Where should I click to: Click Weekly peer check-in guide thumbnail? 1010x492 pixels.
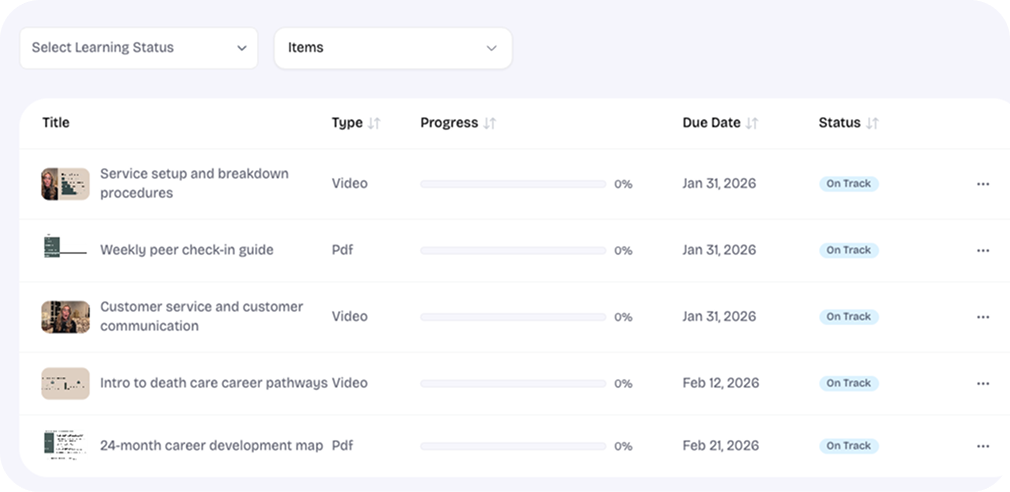click(65, 247)
